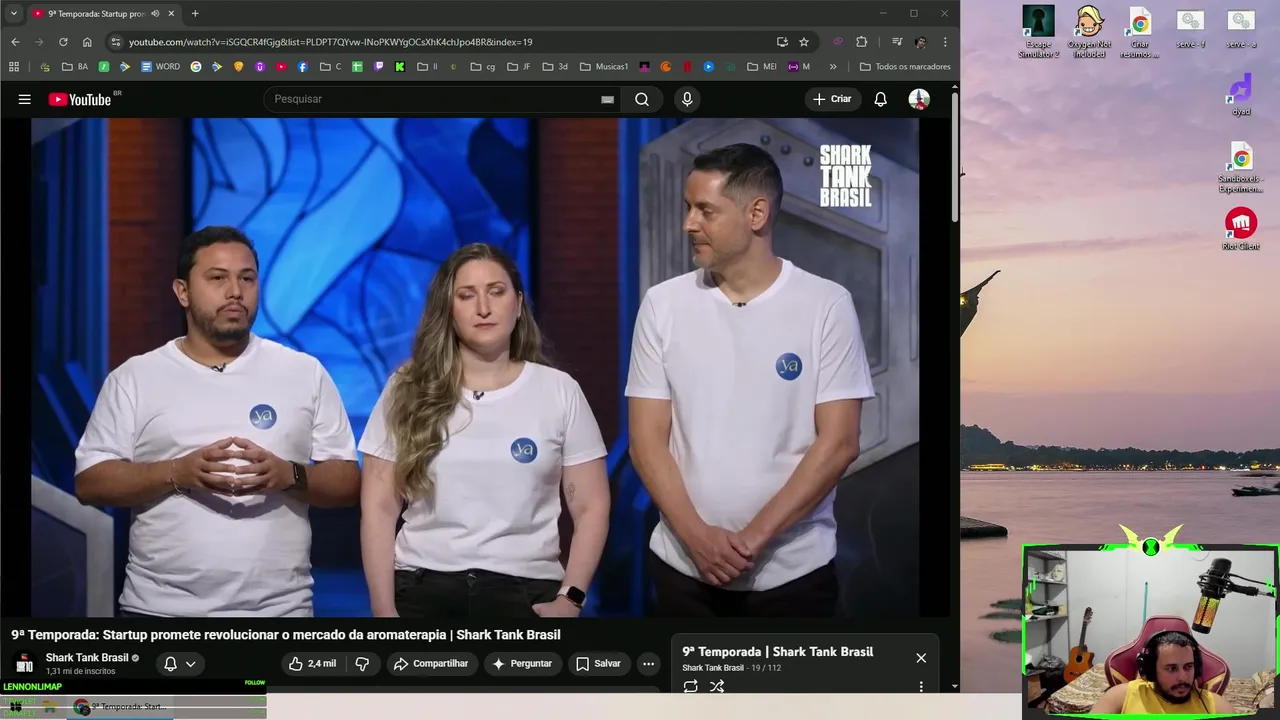Open the Musicas1 bookmarks folder
The width and height of the screenshot is (1280, 720).
coord(604,67)
